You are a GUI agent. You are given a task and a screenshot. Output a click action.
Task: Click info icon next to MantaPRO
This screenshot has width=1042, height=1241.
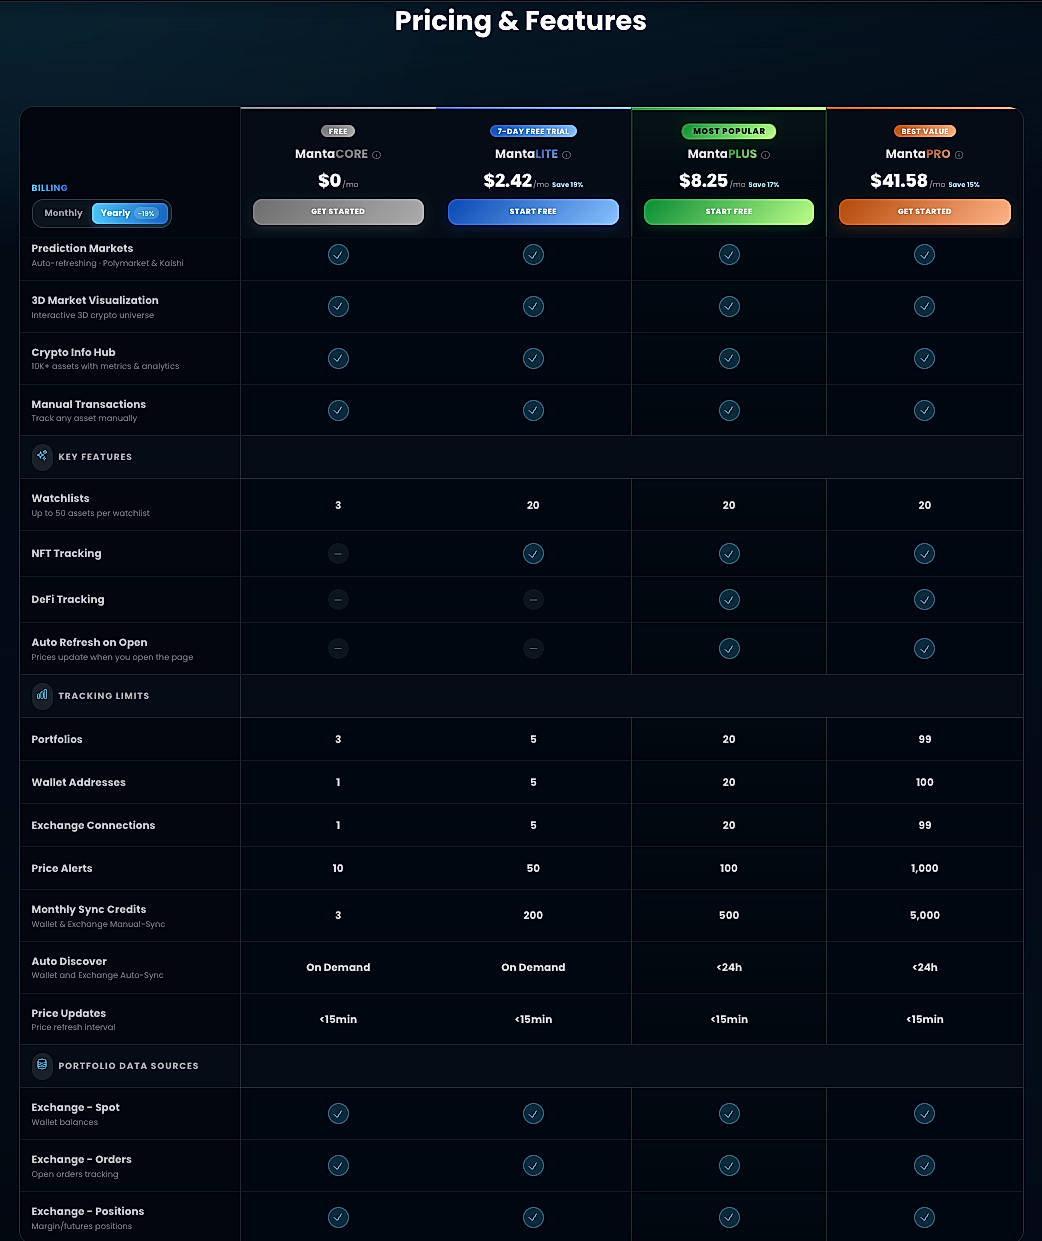(959, 155)
